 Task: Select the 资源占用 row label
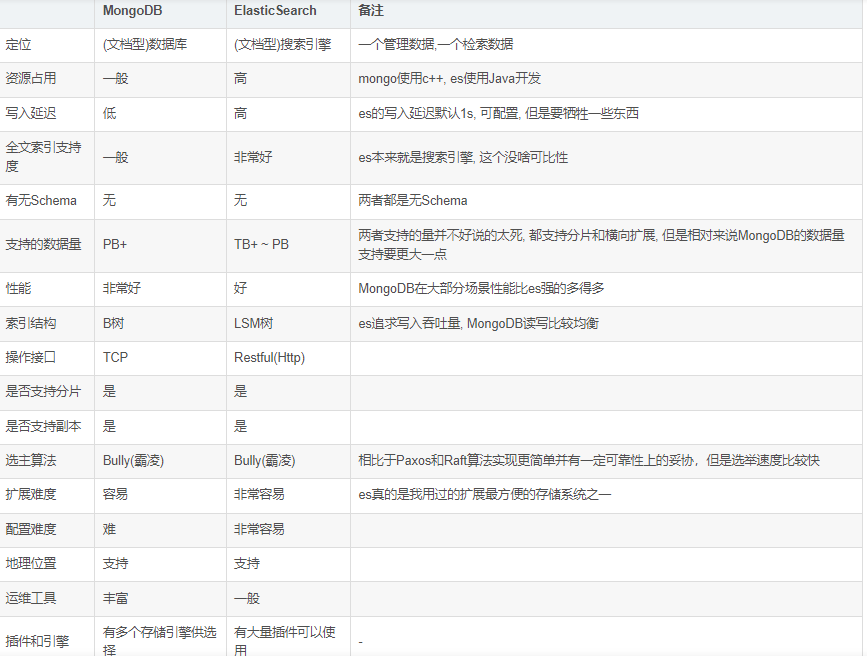click(31, 78)
